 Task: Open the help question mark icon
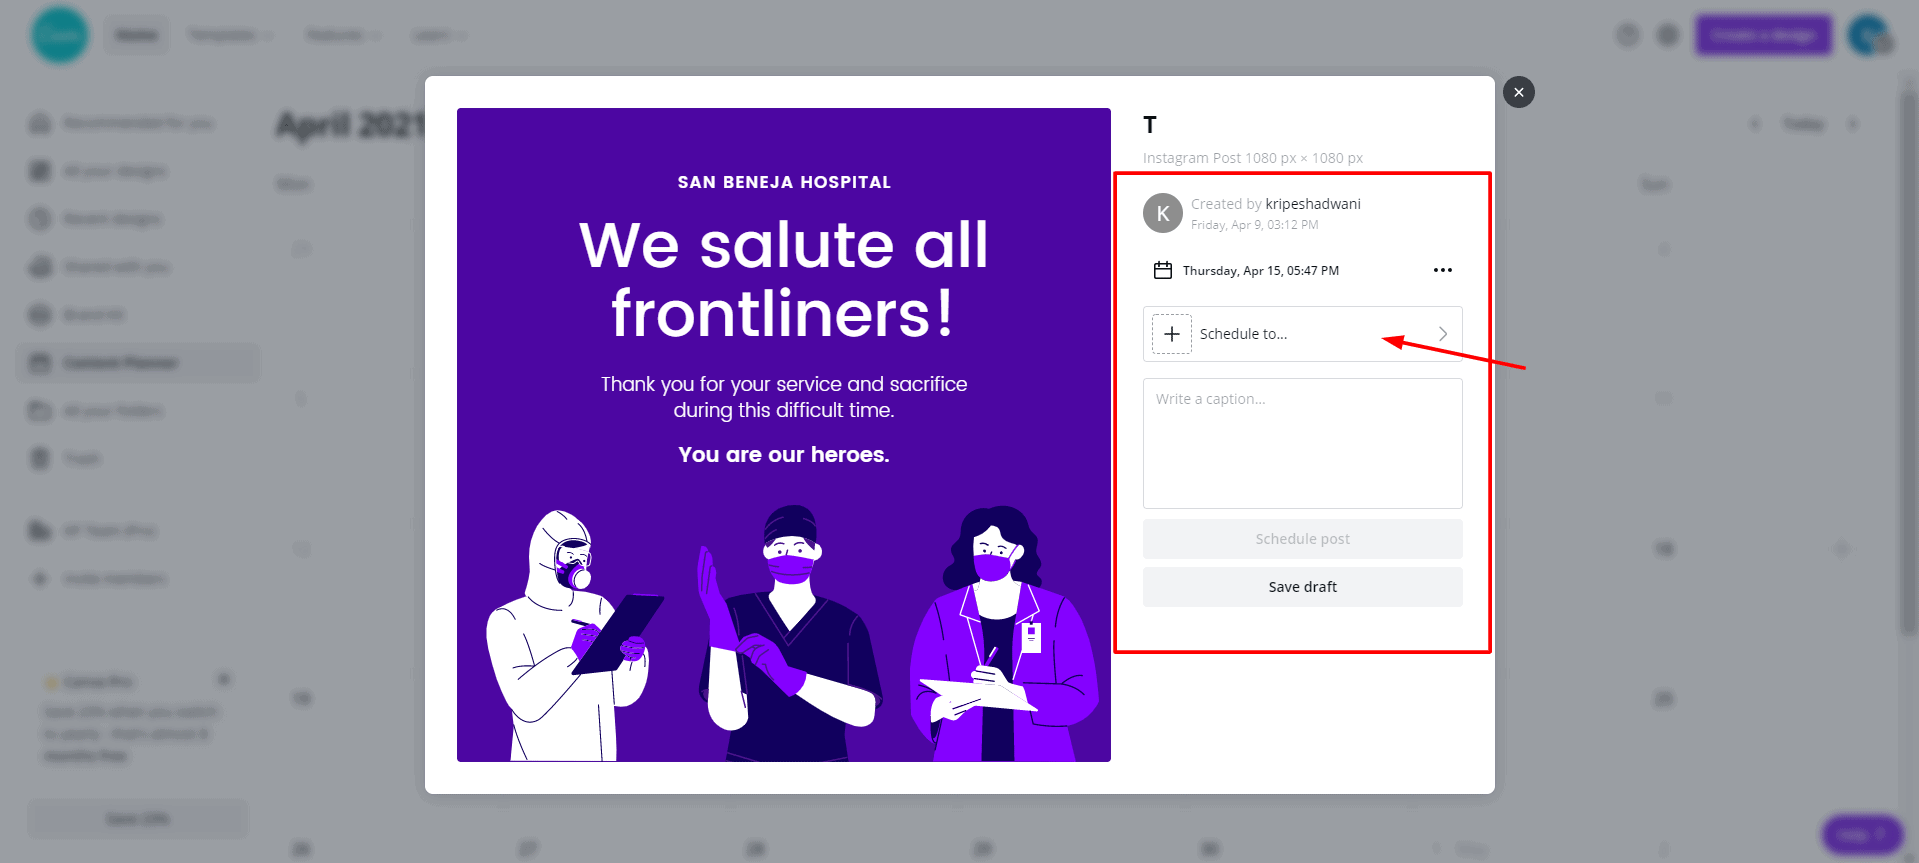[x=1628, y=35]
